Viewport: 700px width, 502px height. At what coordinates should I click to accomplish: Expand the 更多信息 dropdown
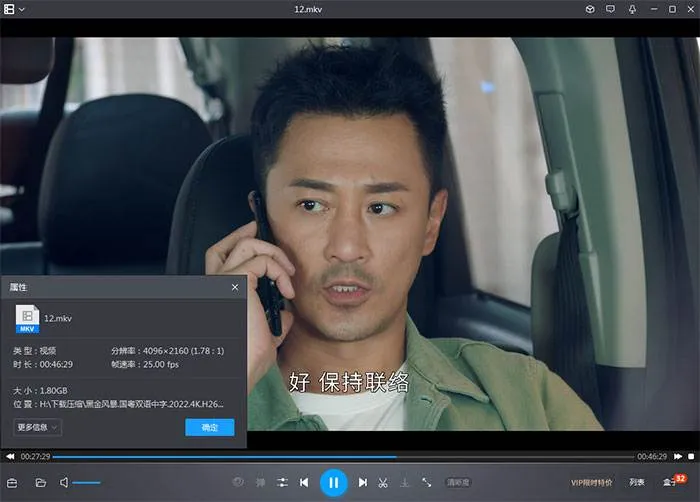38,427
